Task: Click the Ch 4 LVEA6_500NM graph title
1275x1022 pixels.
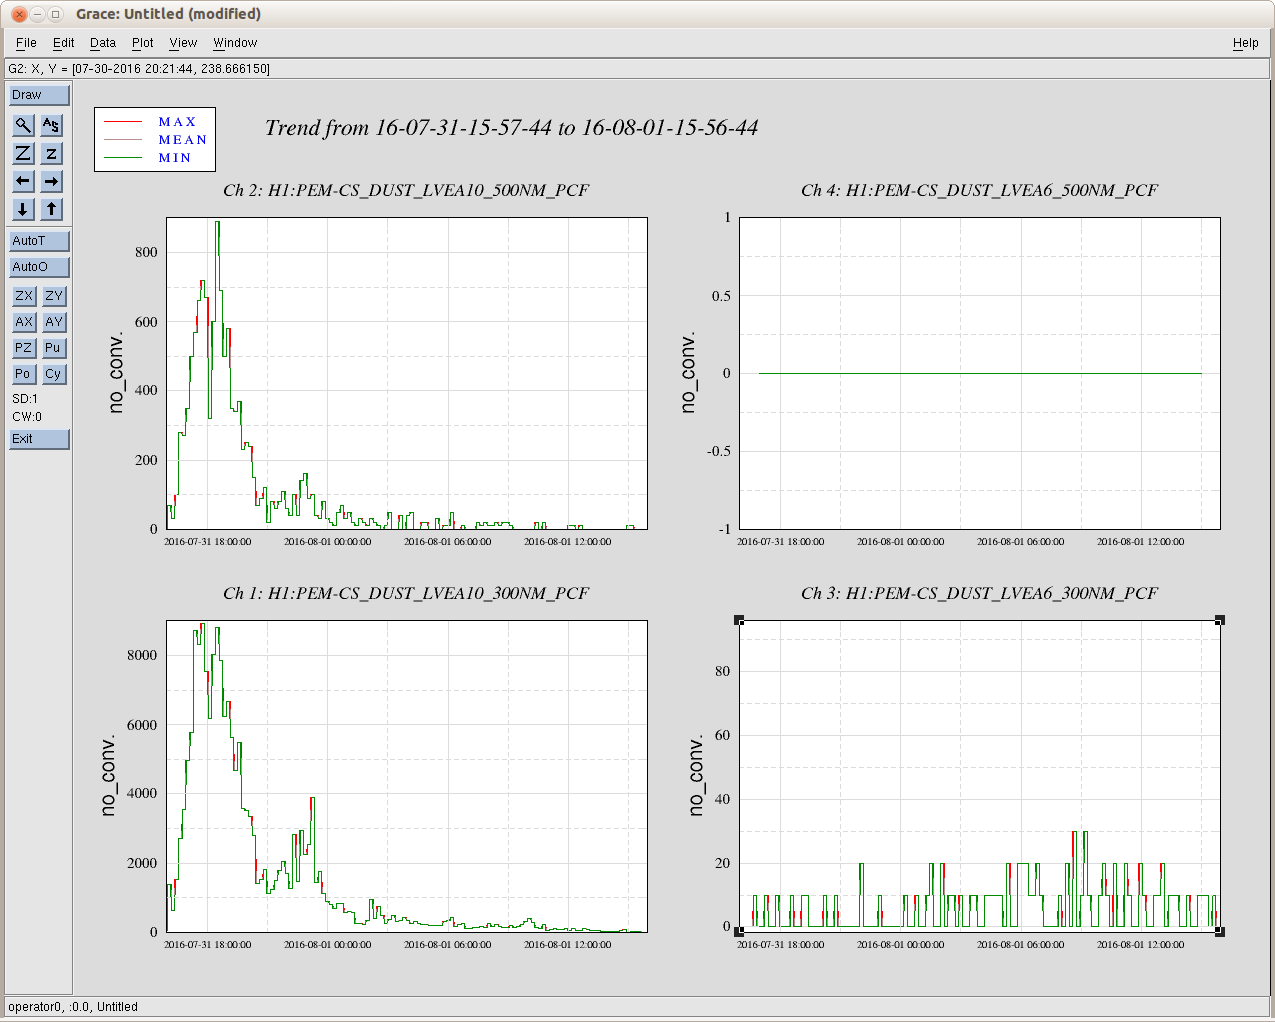Action: [979, 190]
